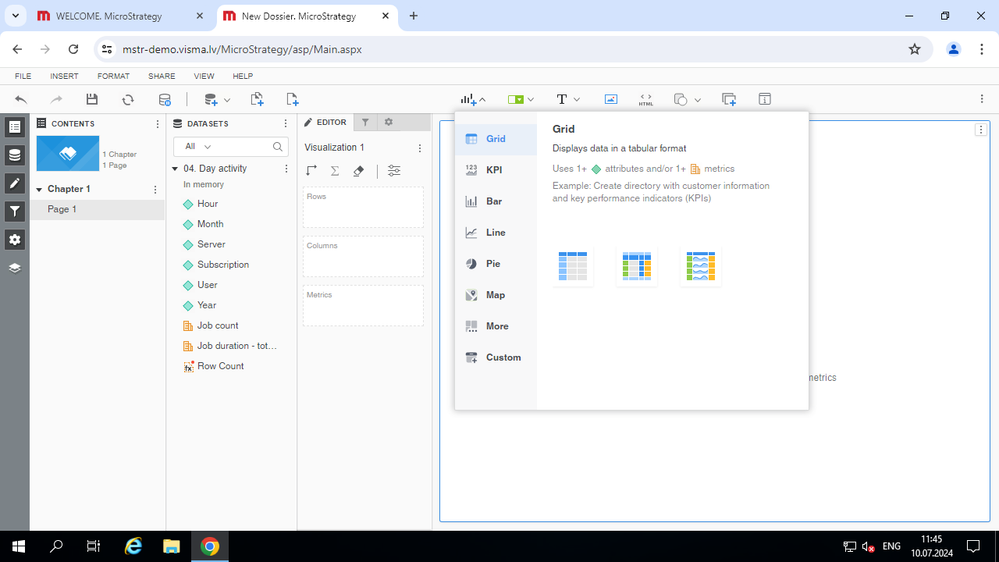Switch to the EDITOR tab
Screen dimensions: 999x562
coord(326,122)
